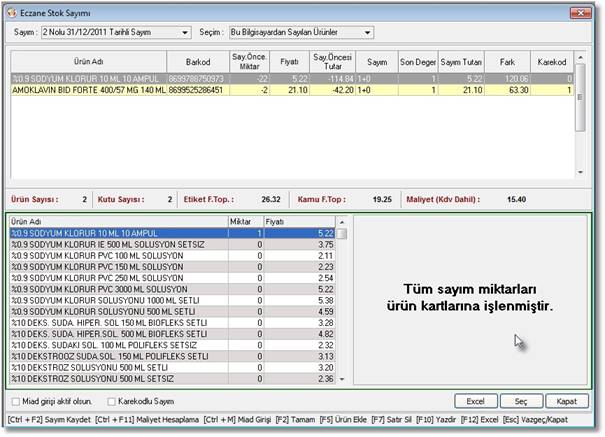The height and width of the screenshot is (437, 605).
Task: Click the Fark column header
Action: click(506, 61)
